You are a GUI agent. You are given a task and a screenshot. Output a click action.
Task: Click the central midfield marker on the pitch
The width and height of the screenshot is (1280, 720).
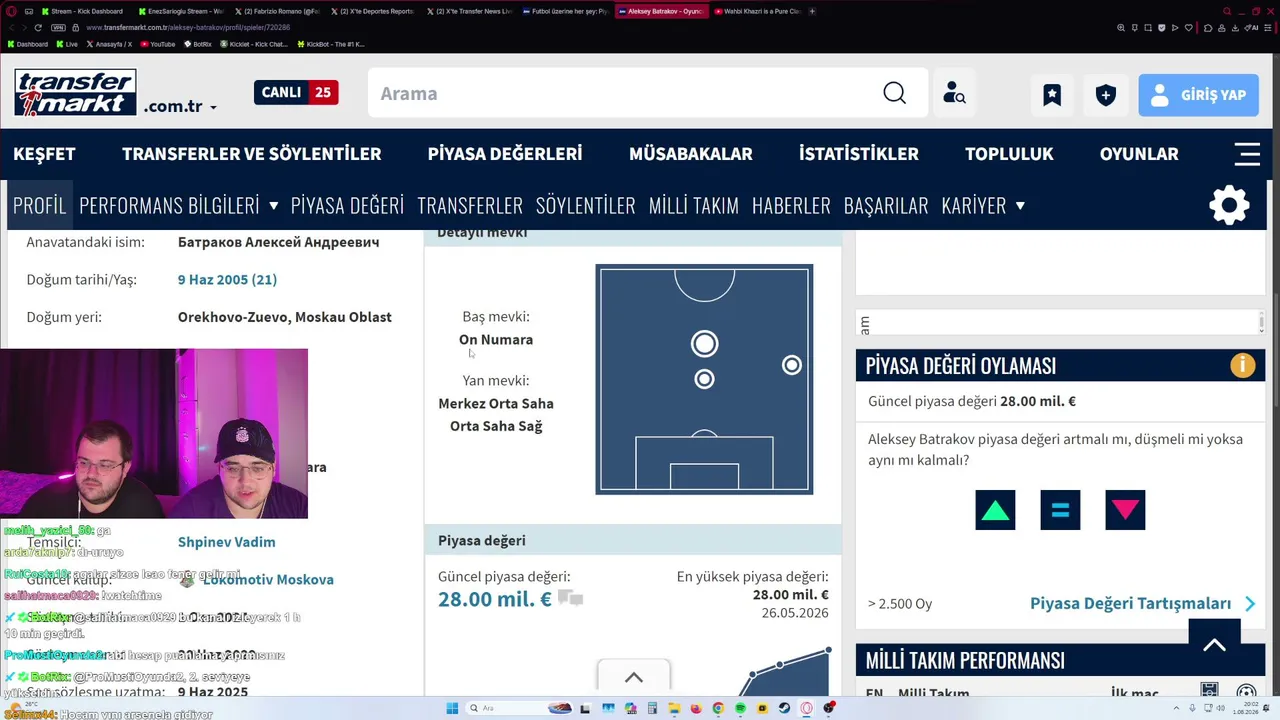(704, 379)
